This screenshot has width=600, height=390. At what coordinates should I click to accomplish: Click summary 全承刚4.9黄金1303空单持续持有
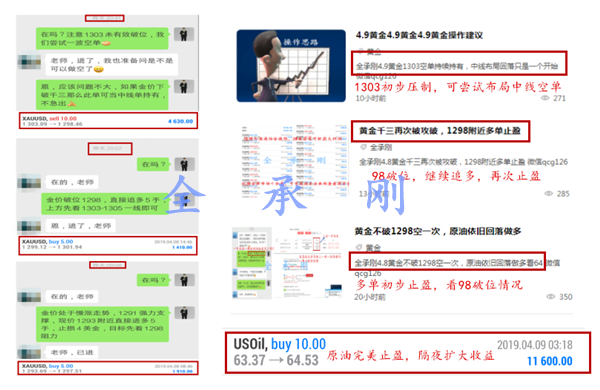(457, 66)
